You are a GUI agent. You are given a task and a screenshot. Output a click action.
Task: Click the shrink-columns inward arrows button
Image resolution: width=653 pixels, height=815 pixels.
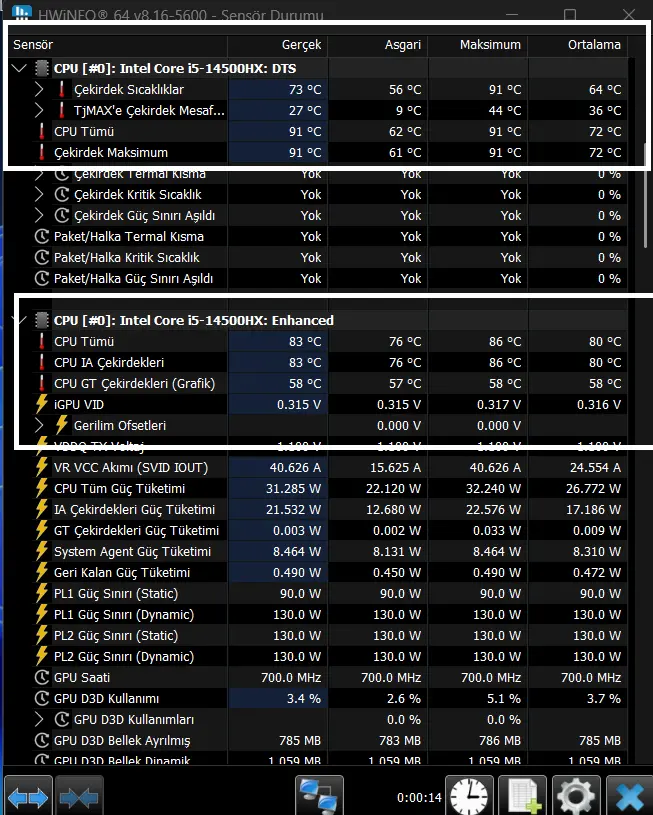(79, 796)
